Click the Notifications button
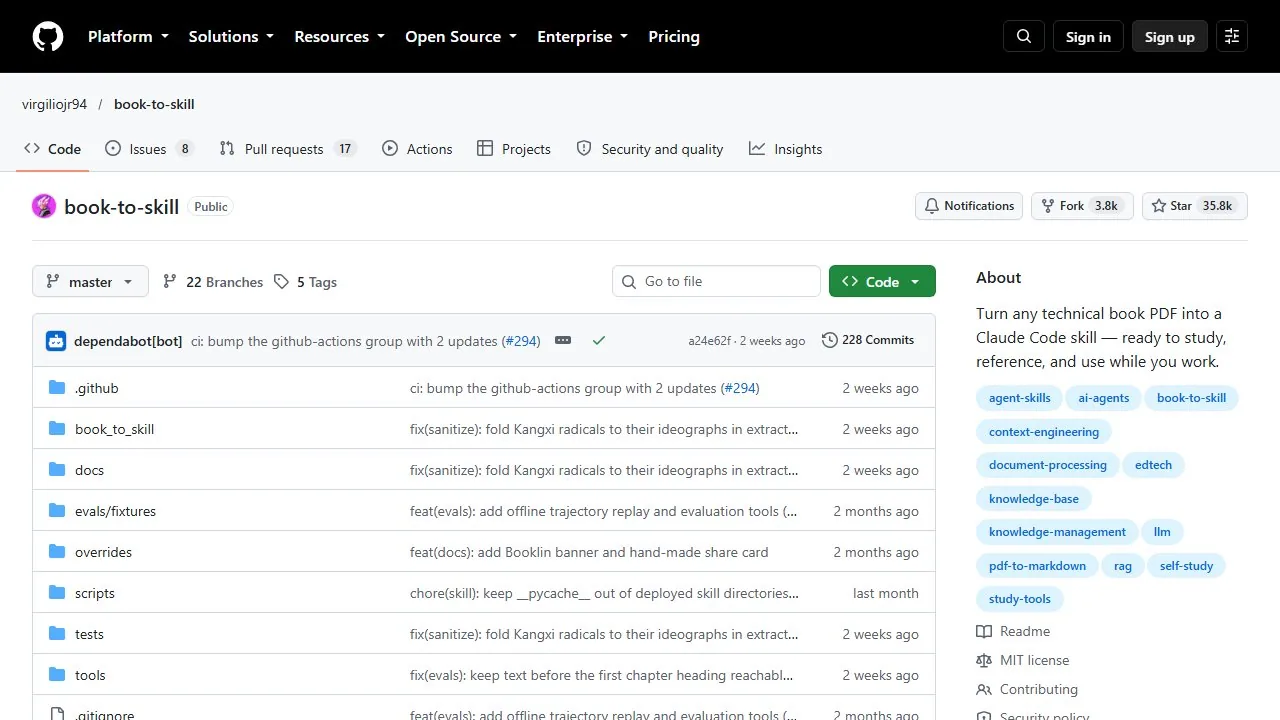Screen dimensions: 1280x720 pos(969,206)
